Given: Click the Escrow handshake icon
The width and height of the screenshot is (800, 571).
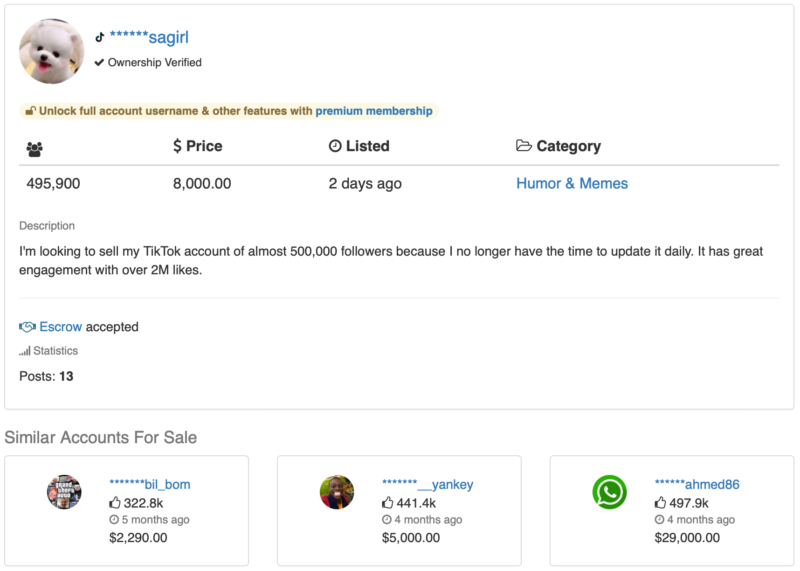Looking at the screenshot, I should click(27, 327).
